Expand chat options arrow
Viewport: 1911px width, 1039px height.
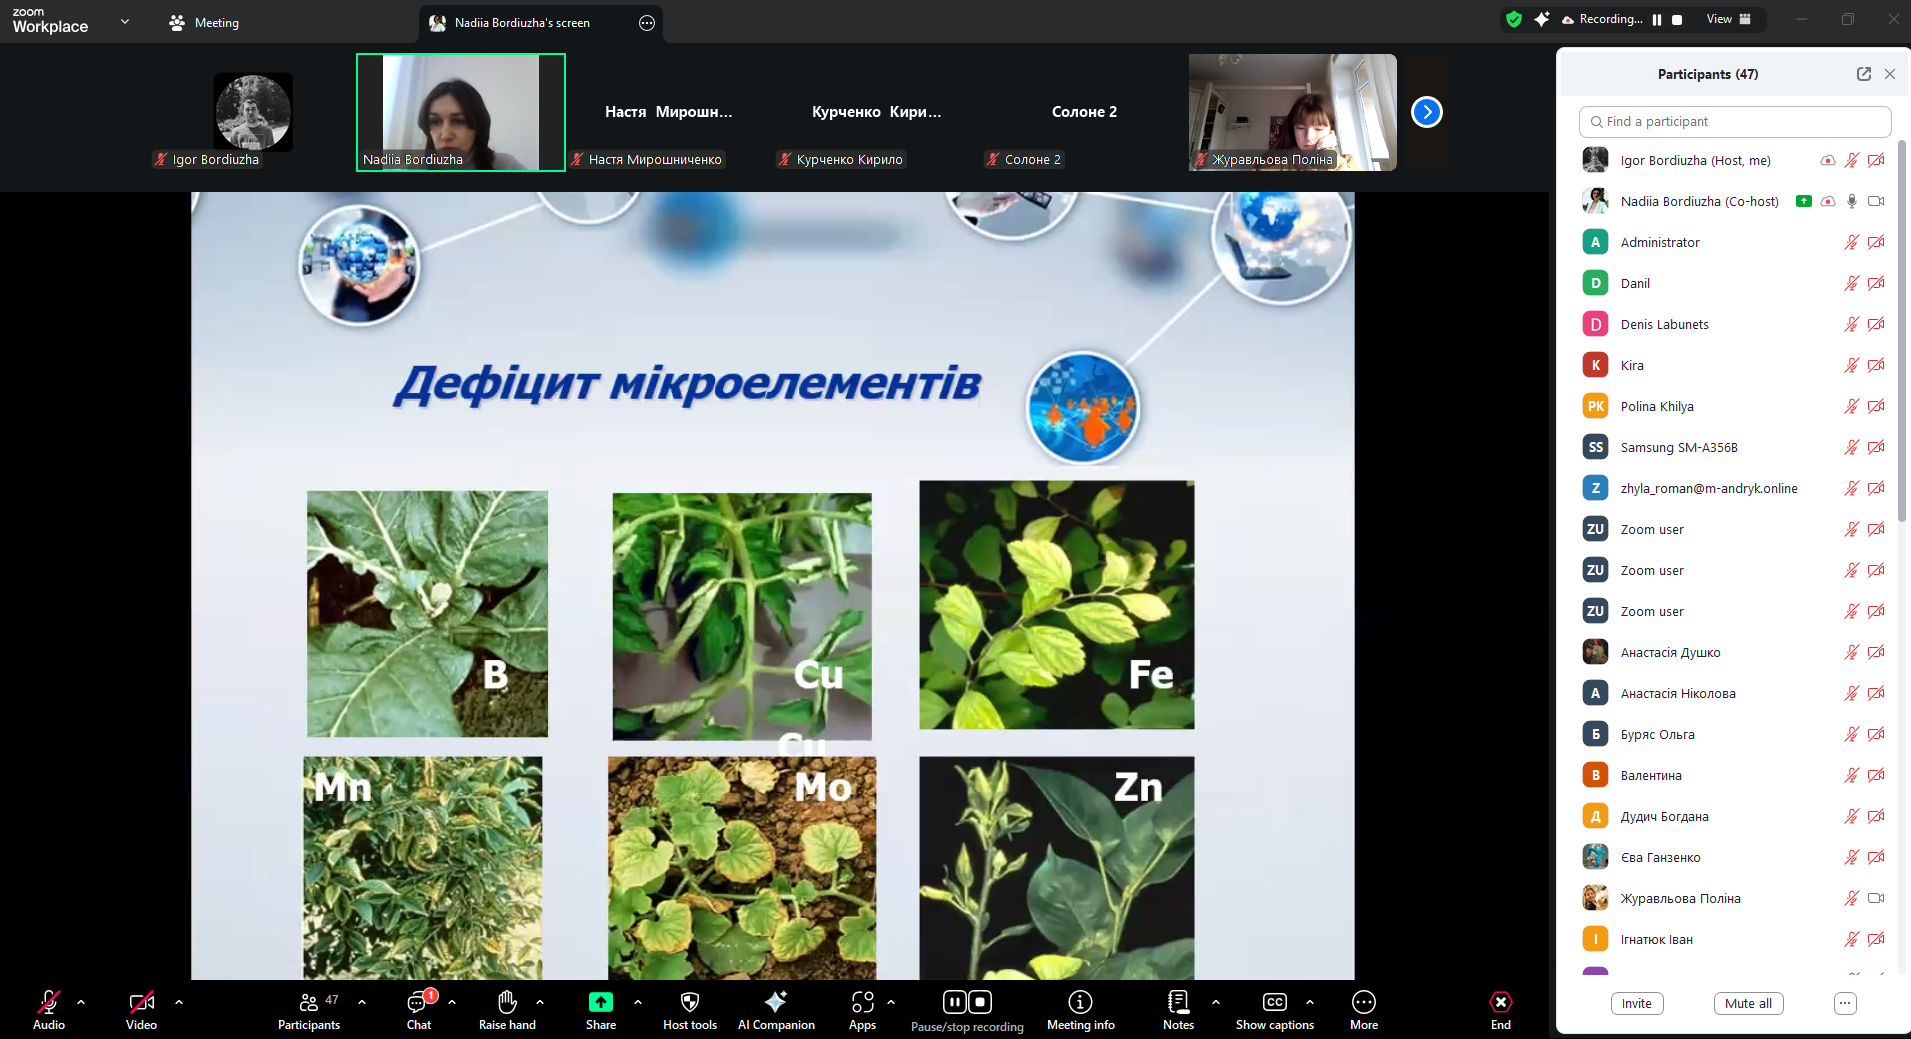(452, 1001)
